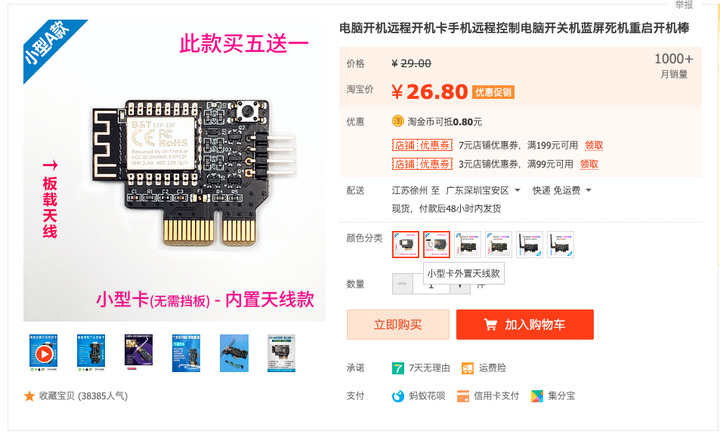Click the 信用卡支付 card icon
Screen dimensions: 720x434
coord(463,396)
